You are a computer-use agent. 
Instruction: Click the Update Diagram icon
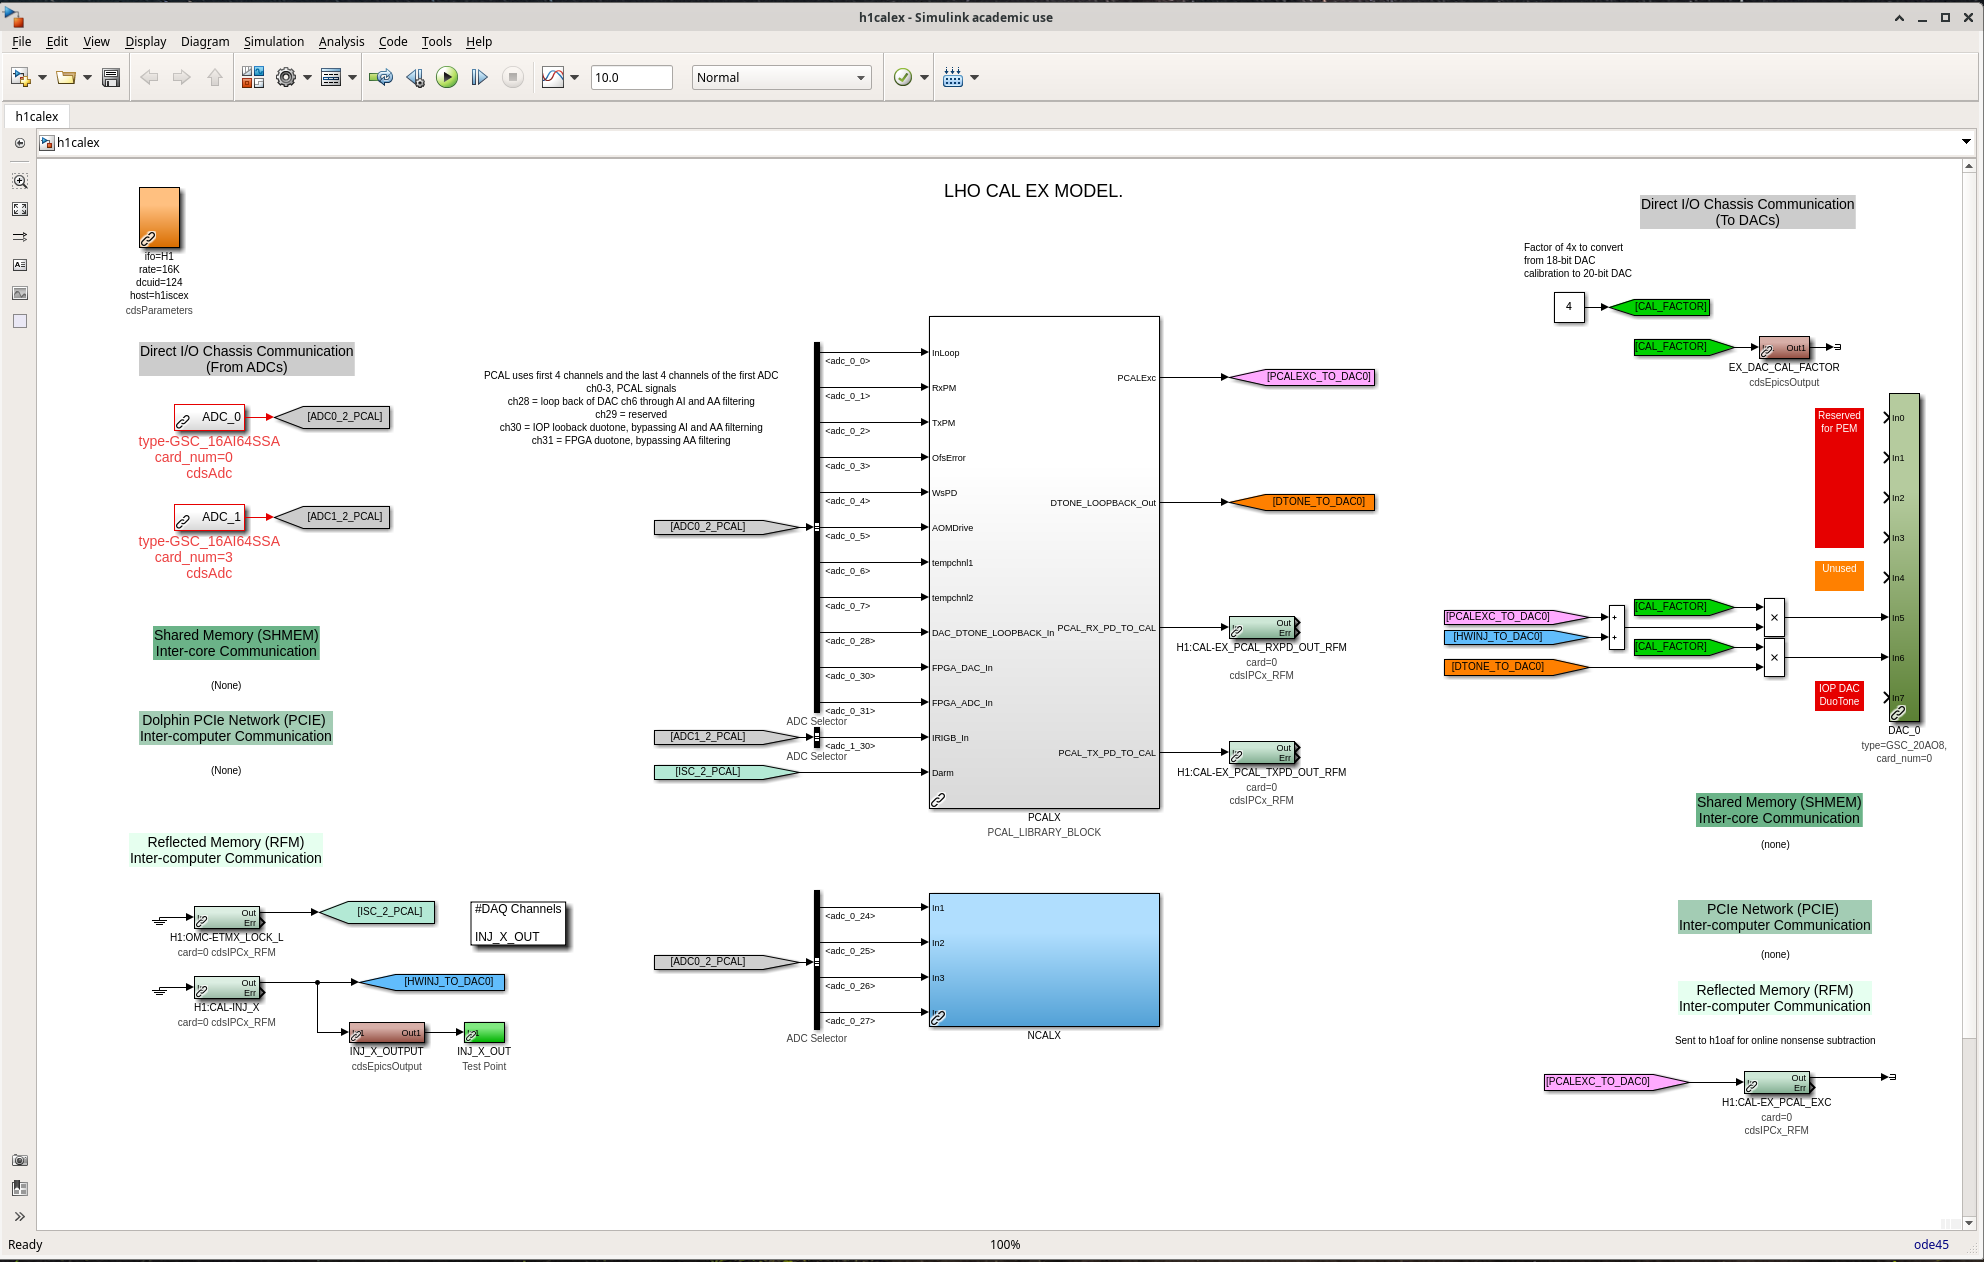pyautogui.click(x=380, y=77)
